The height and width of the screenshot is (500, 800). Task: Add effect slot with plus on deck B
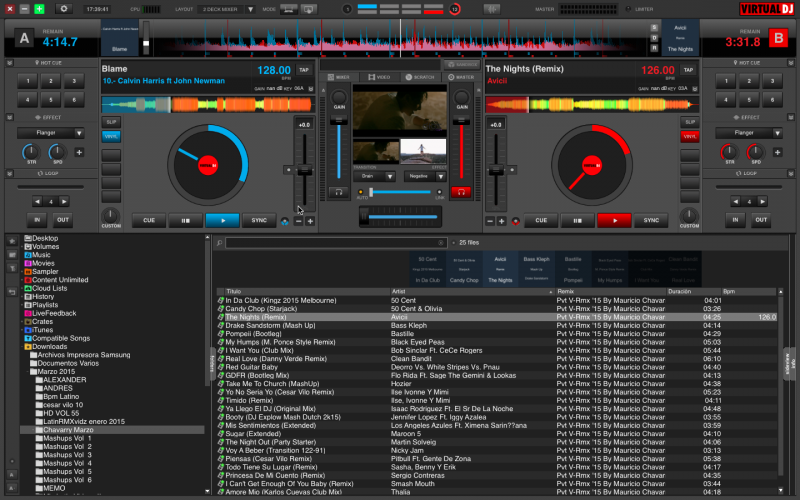[x=777, y=152]
